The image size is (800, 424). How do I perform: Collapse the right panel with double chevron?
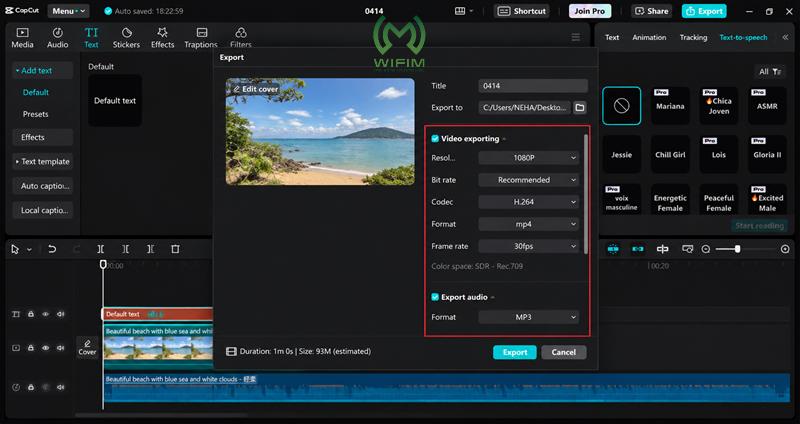pyautogui.click(x=785, y=37)
